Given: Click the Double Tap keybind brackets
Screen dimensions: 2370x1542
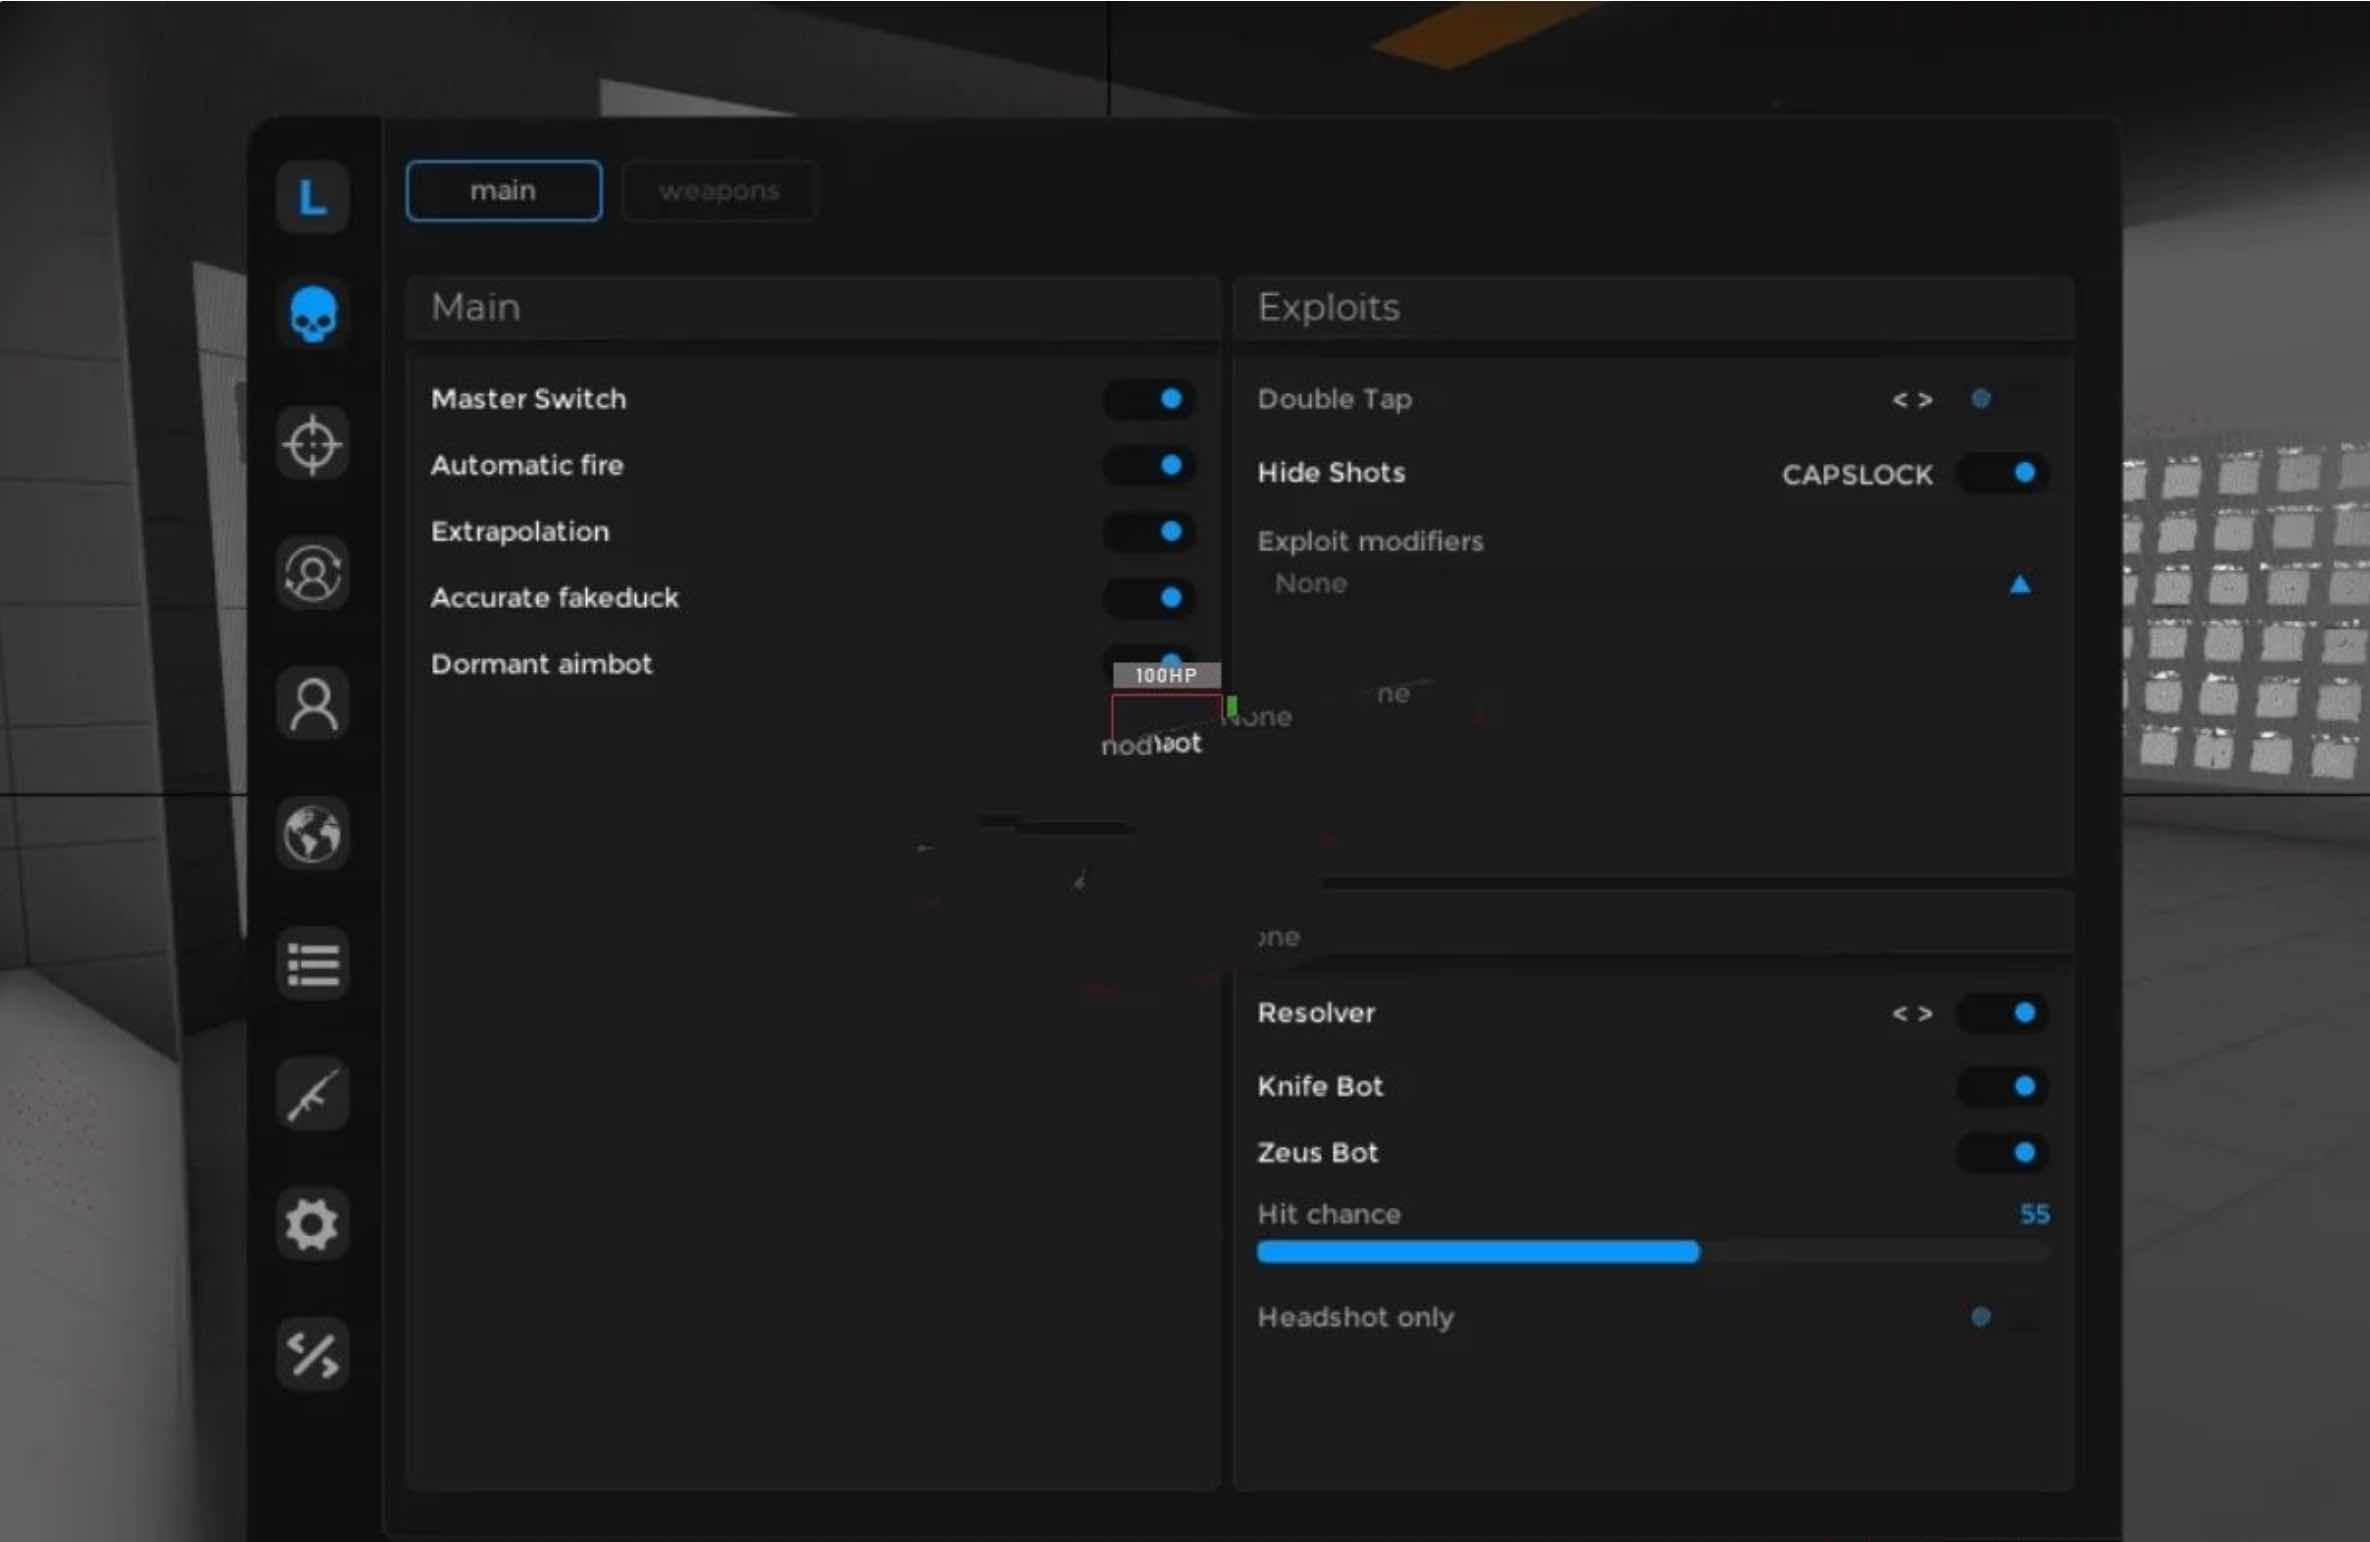Looking at the screenshot, I should pyautogui.click(x=1912, y=400).
